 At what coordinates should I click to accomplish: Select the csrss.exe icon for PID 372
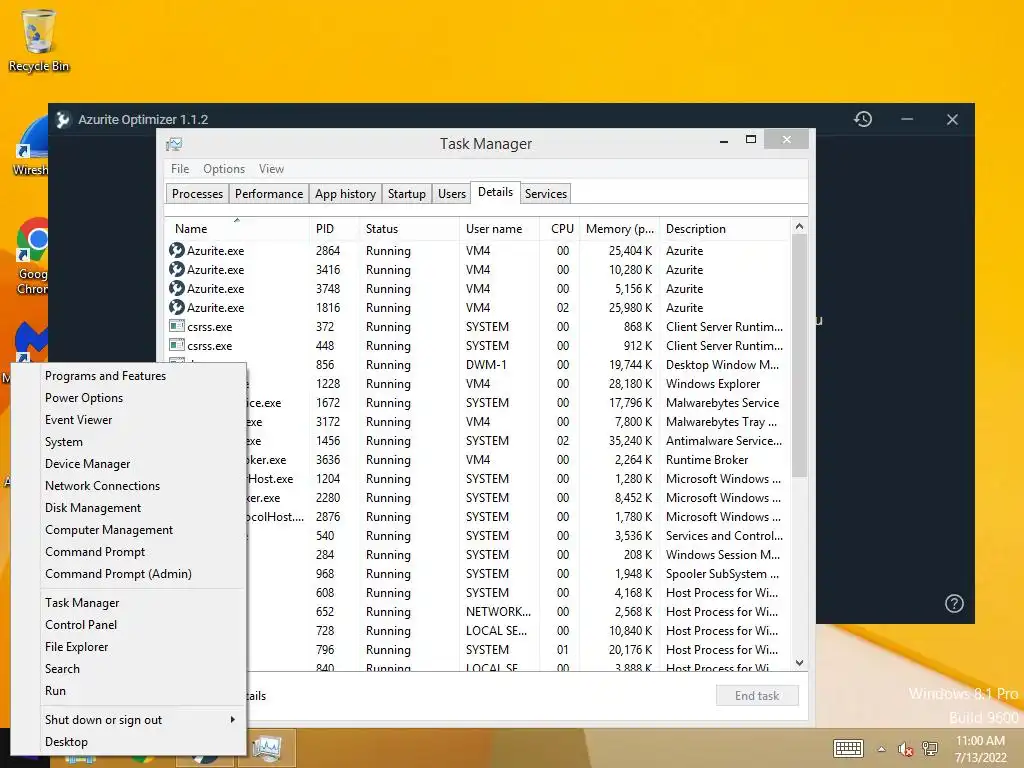pos(176,326)
